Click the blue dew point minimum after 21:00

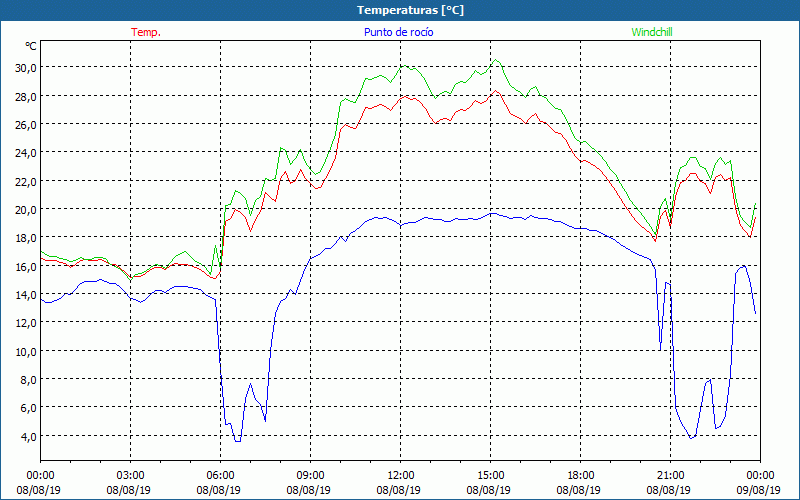[x=691, y=438]
